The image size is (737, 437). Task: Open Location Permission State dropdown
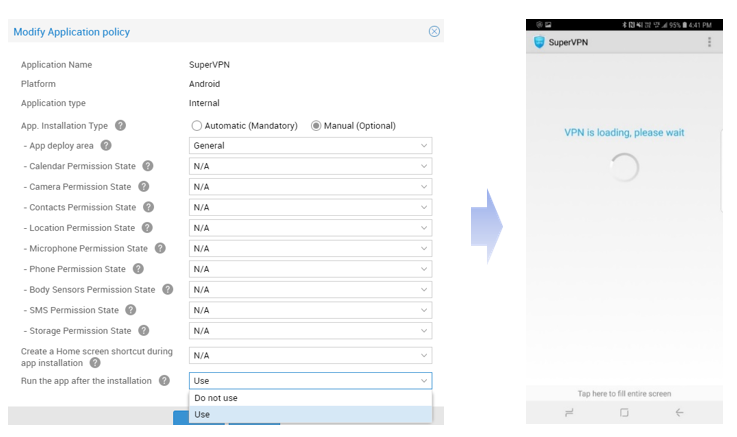[x=310, y=228]
